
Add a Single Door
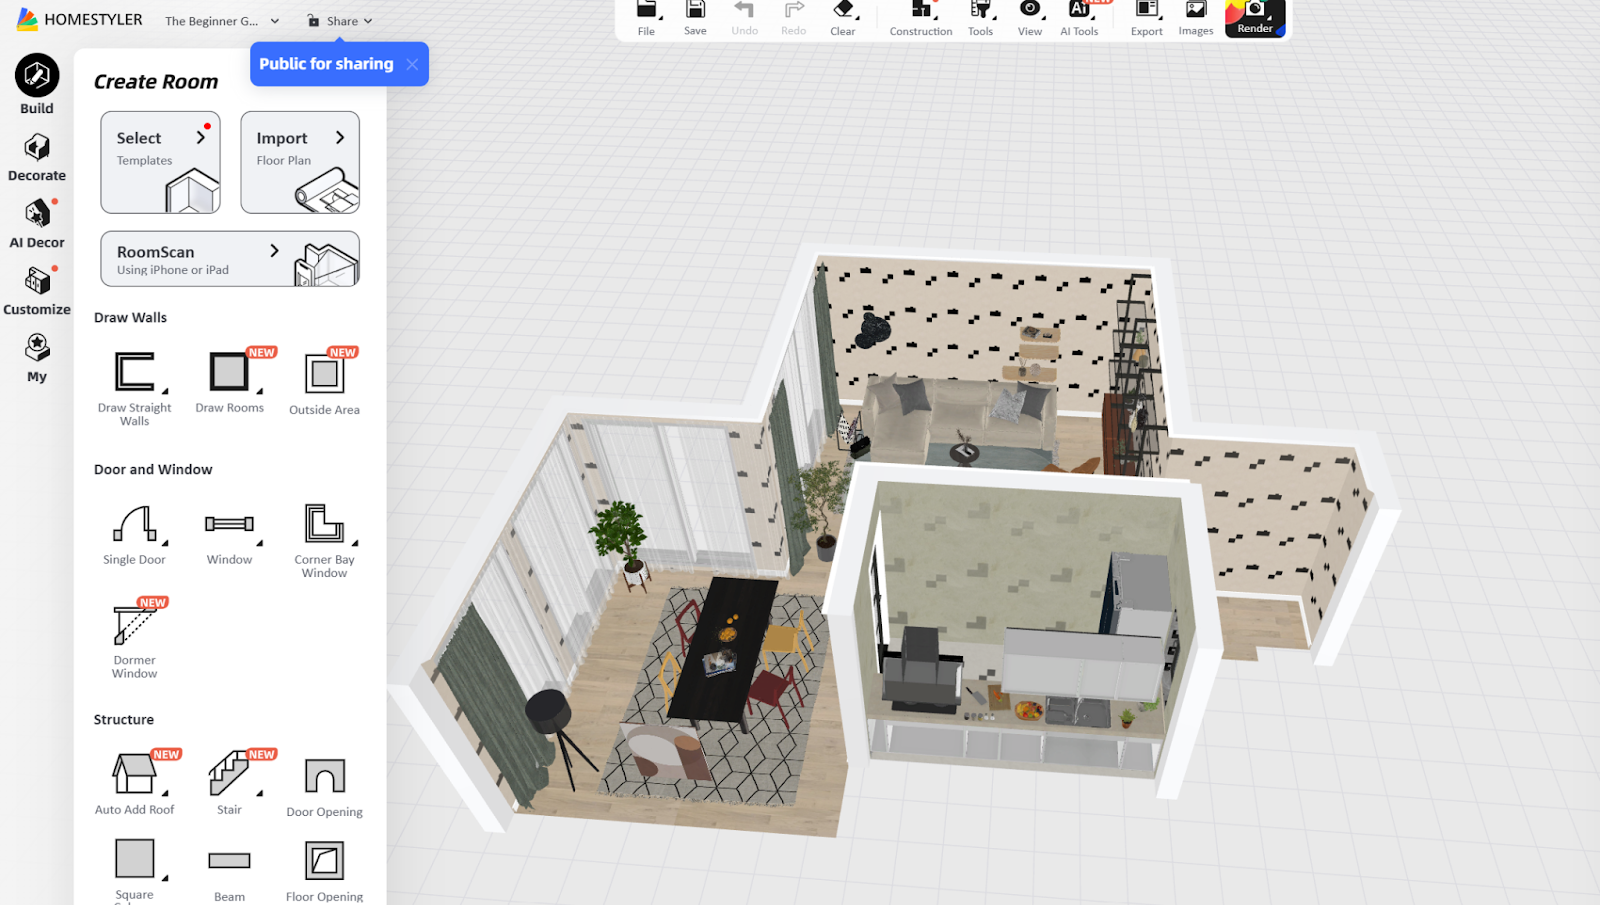tap(135, 535)
